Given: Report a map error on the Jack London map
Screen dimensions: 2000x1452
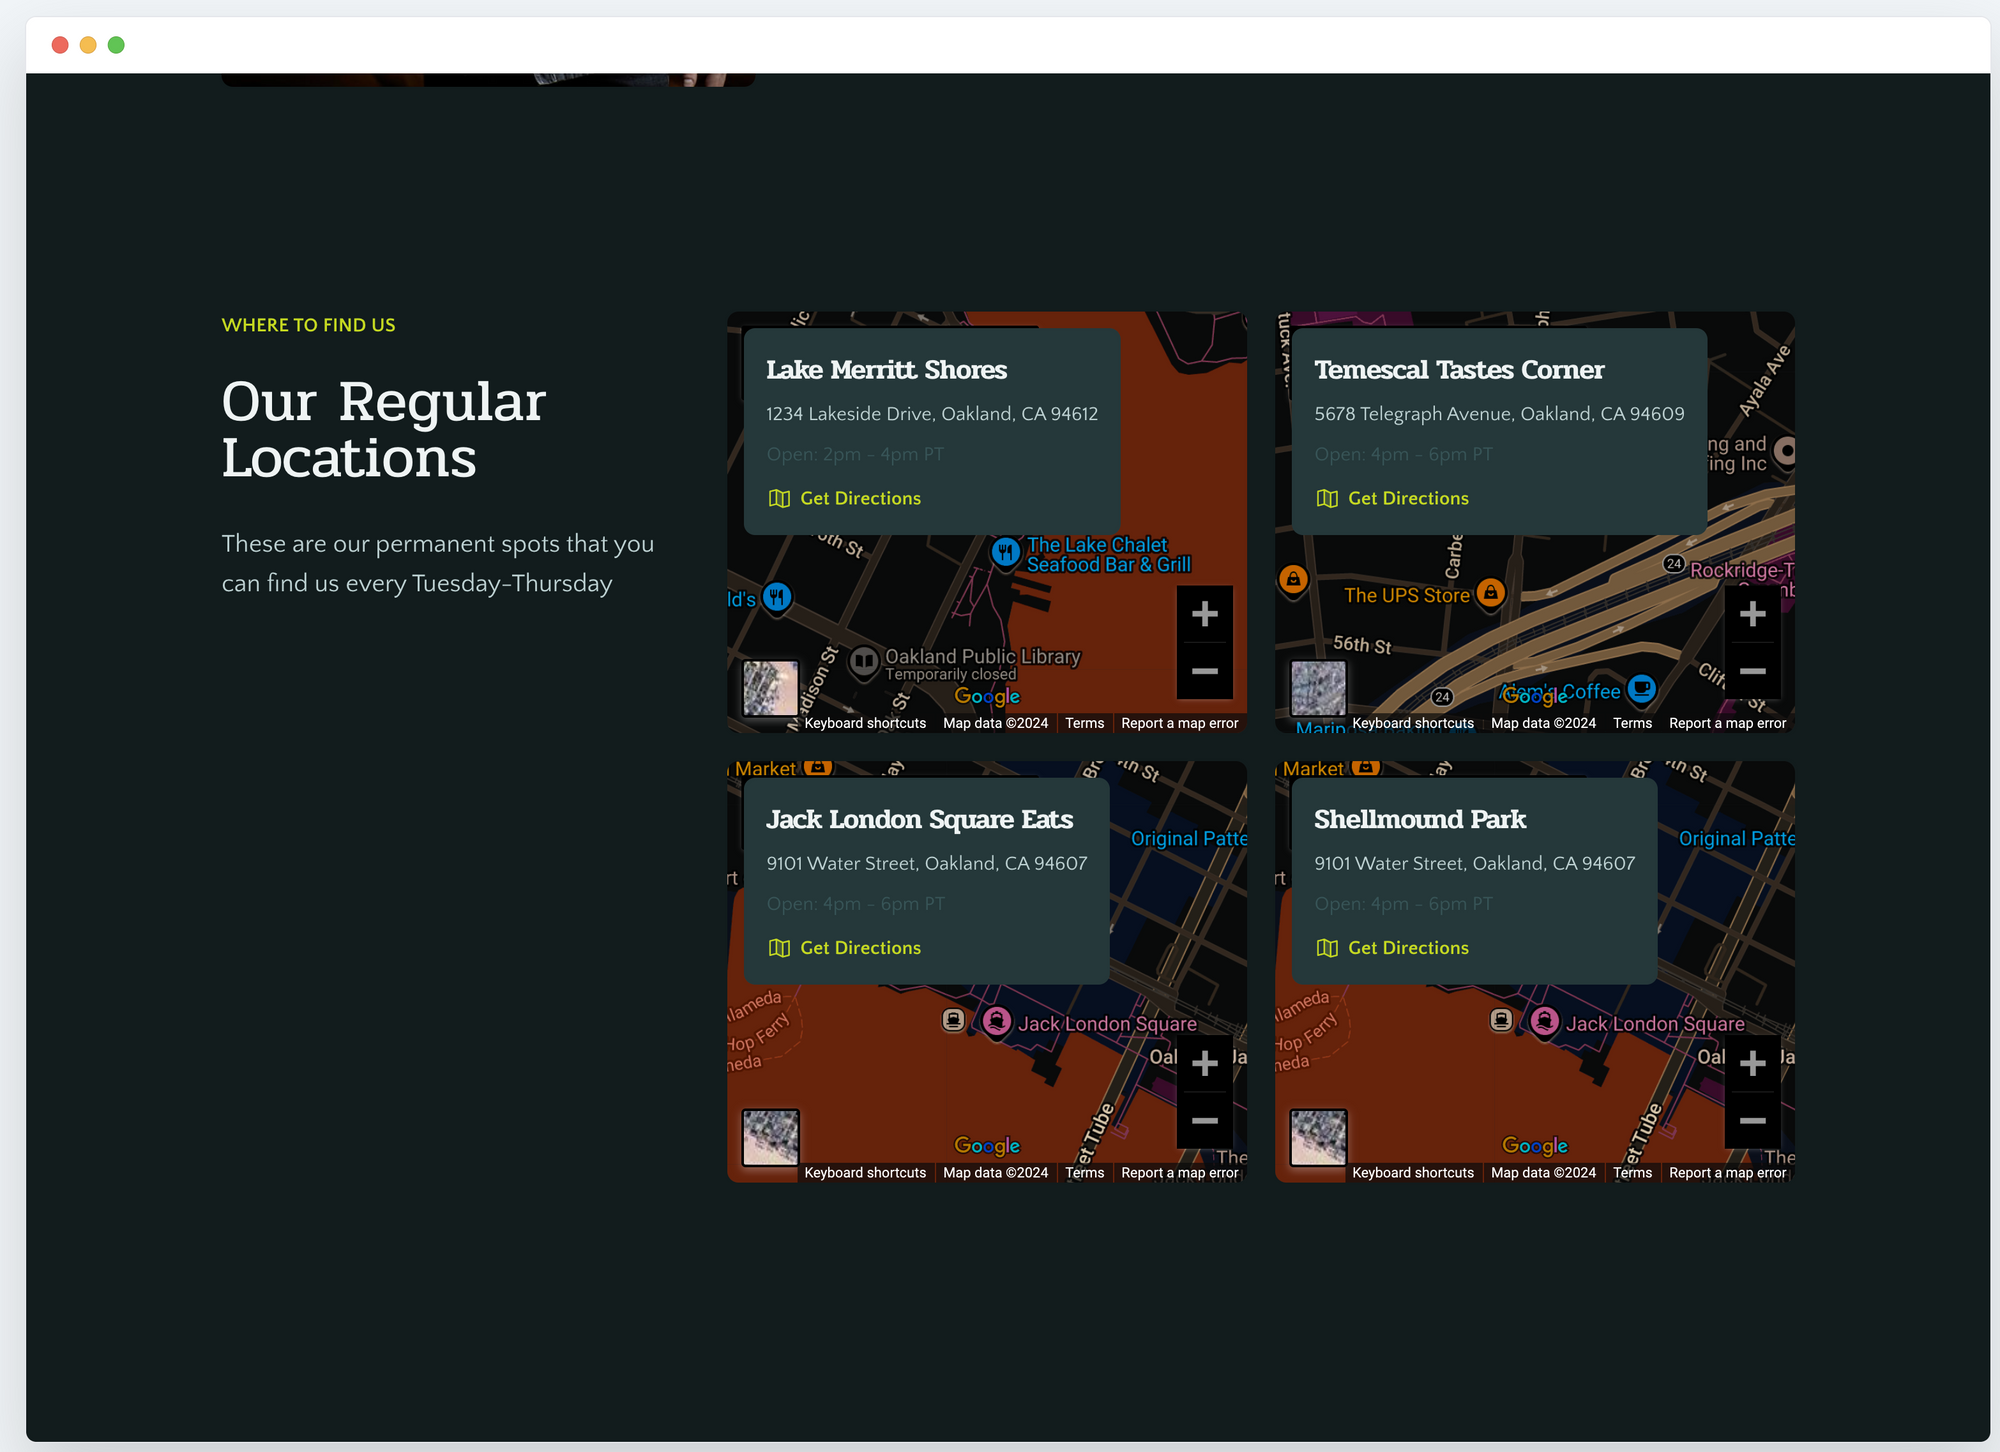Looking at the screenshot, I should (x=1180, y=1173).
